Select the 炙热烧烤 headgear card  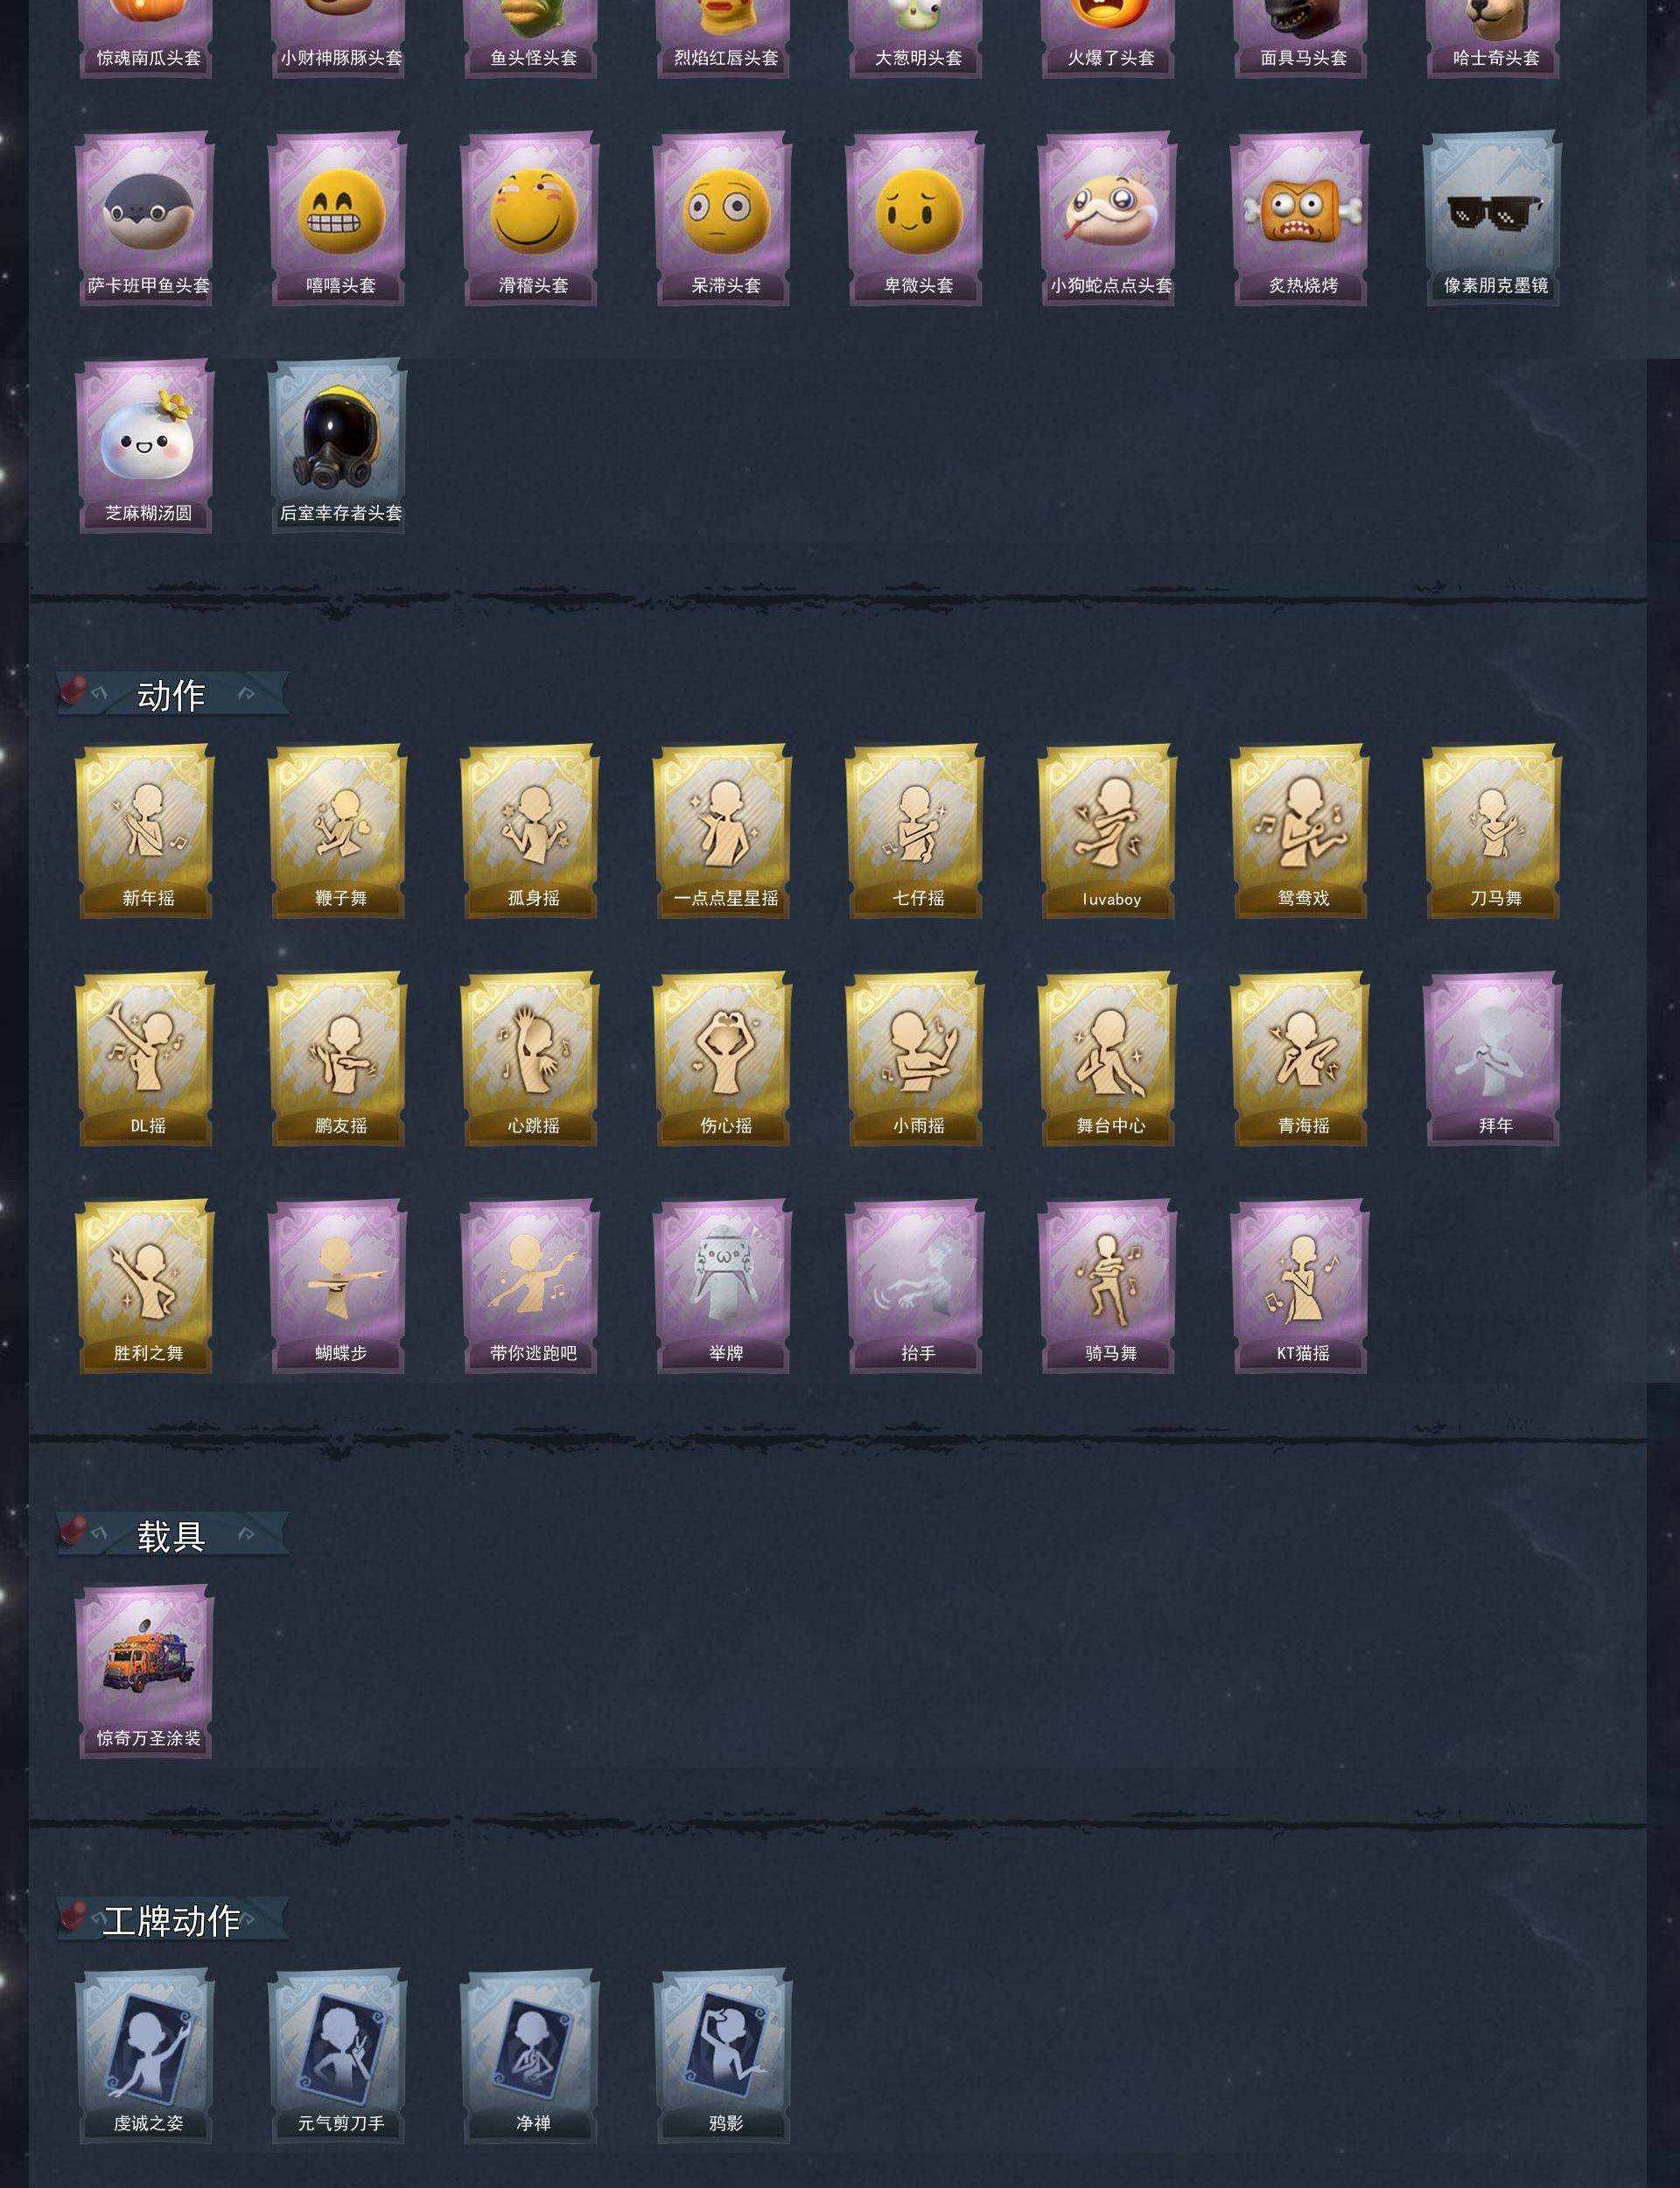pos(1300,218)
